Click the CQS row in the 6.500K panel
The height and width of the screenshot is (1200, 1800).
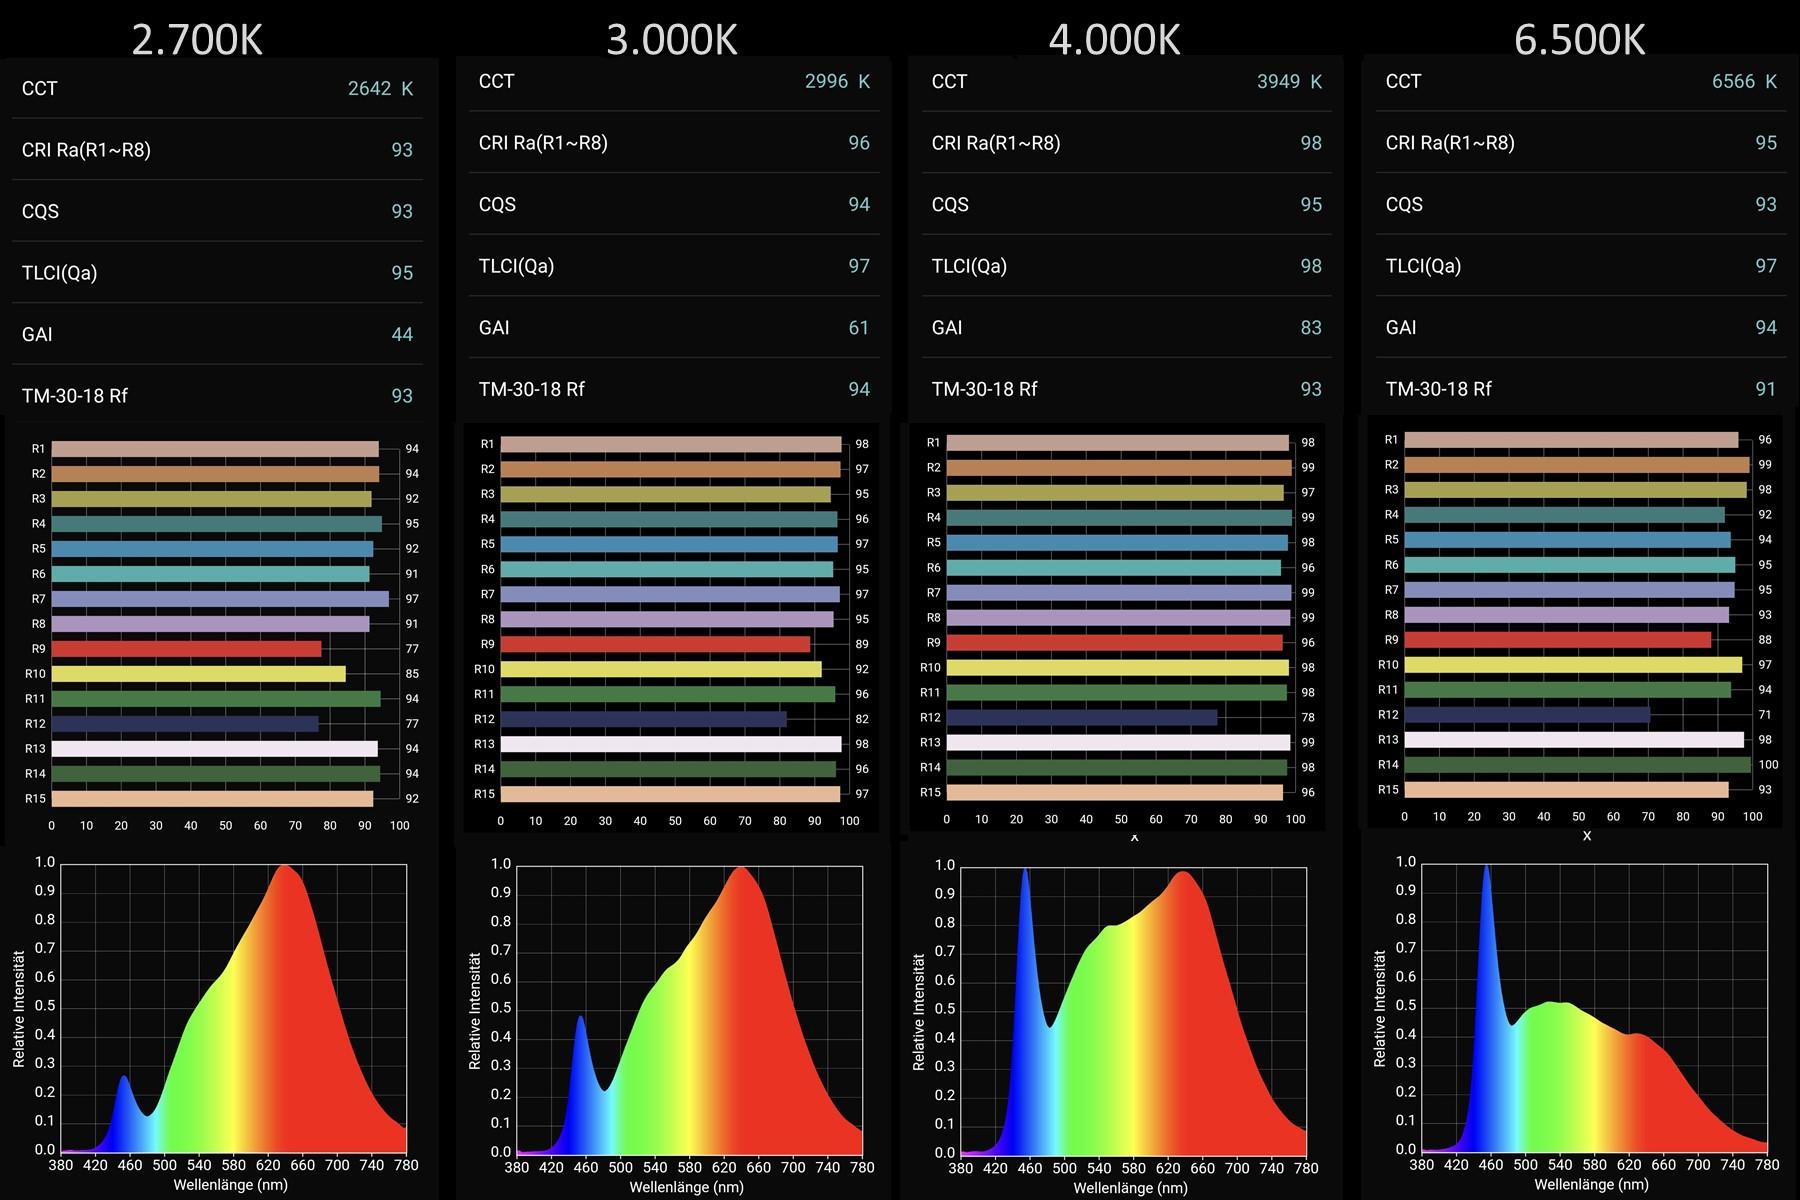(x=1580, y=205)
